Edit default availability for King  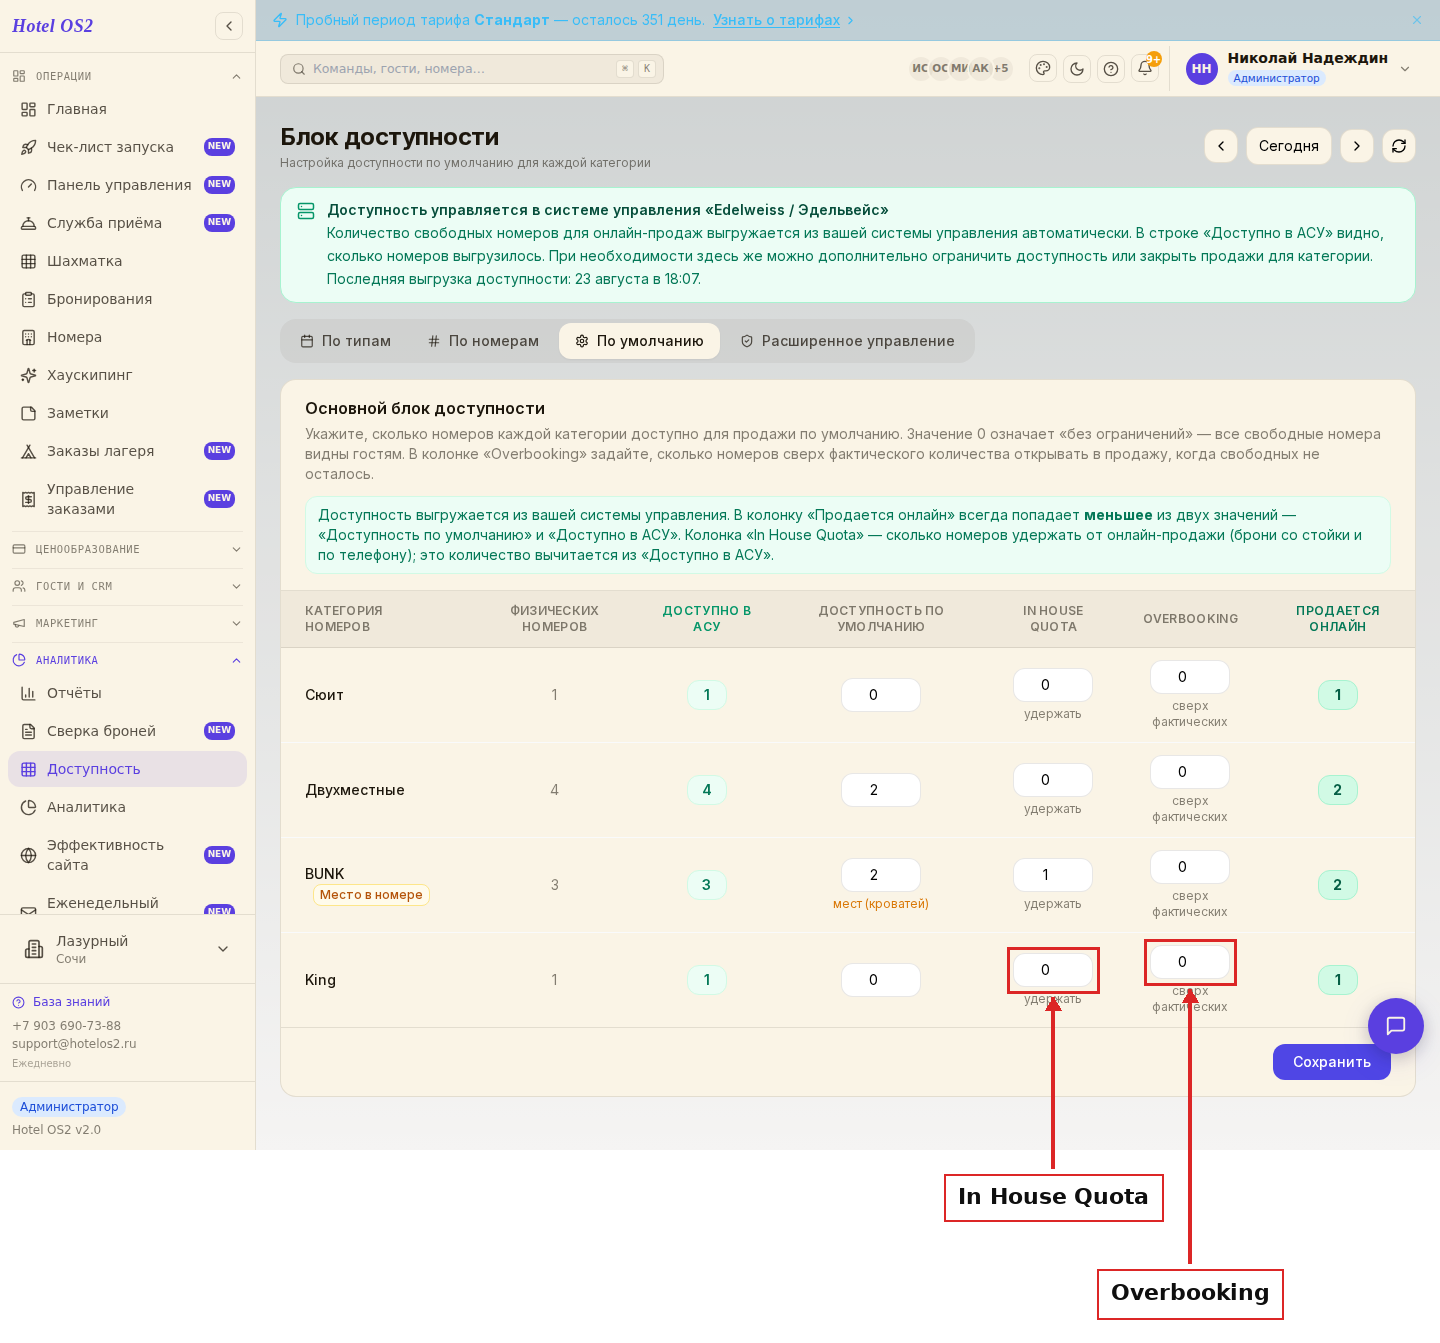click(x=881, y=980)
